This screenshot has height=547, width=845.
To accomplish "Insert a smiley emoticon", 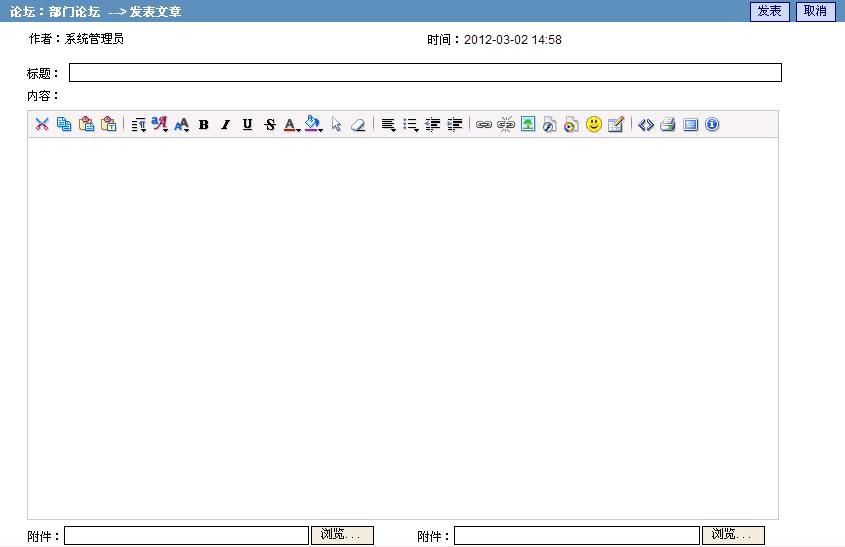I will click(x=594, y=125).
